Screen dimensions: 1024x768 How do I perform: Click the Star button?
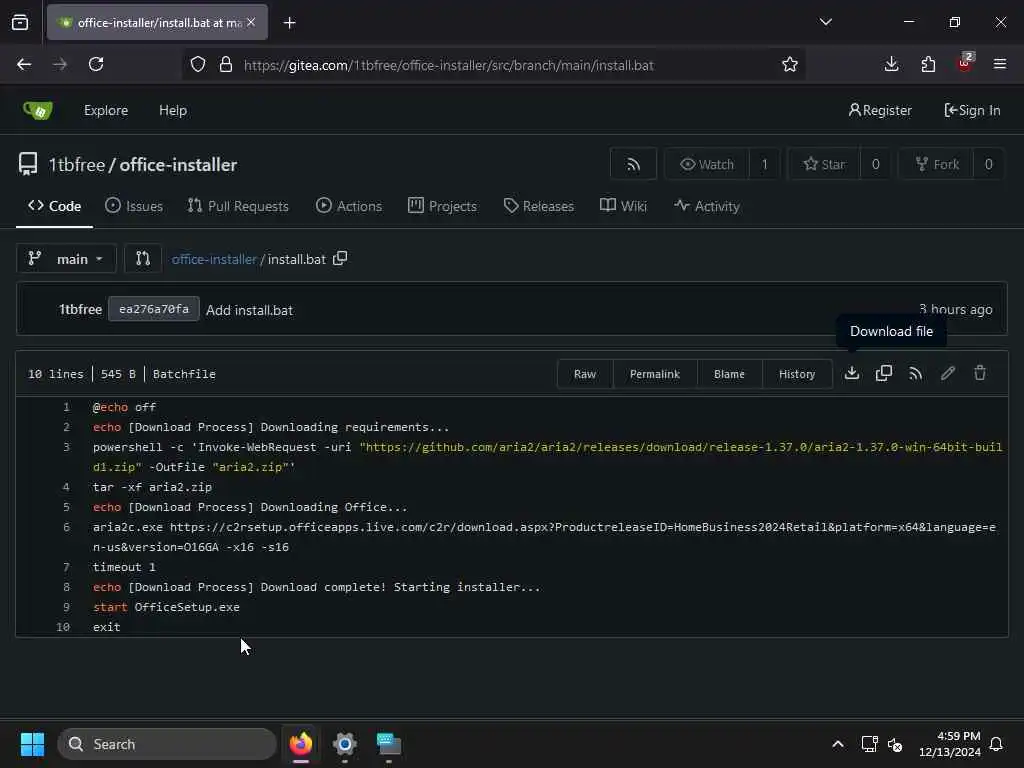coord(824,164)
